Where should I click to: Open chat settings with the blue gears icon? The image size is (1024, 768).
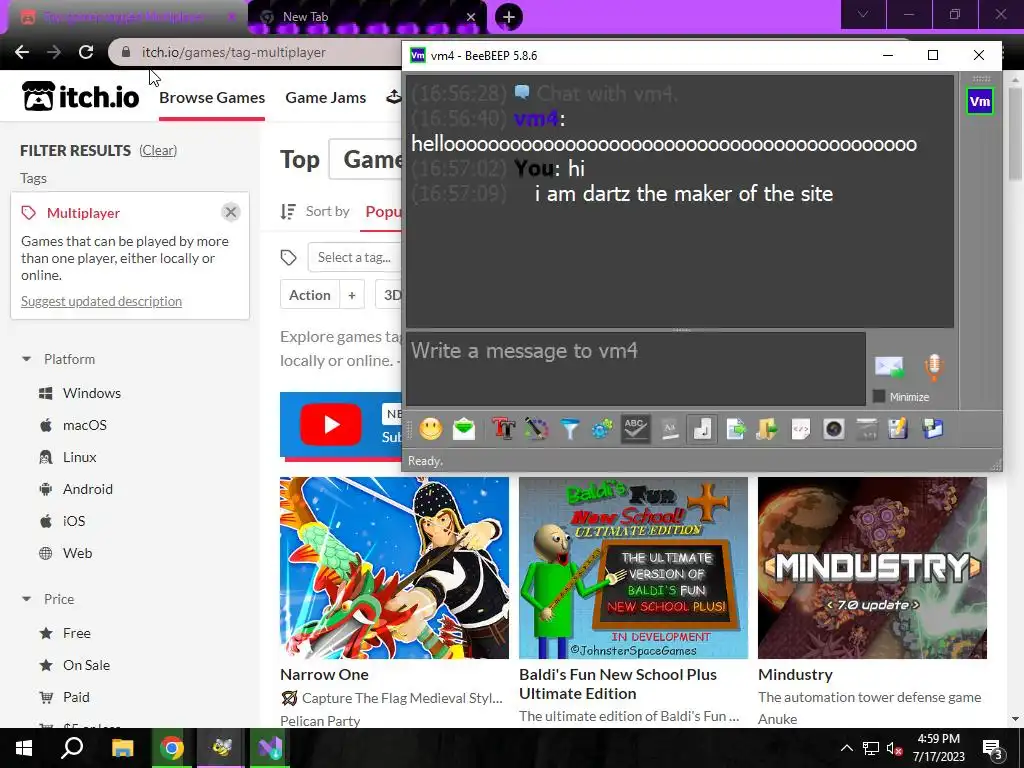click(602, 429)
